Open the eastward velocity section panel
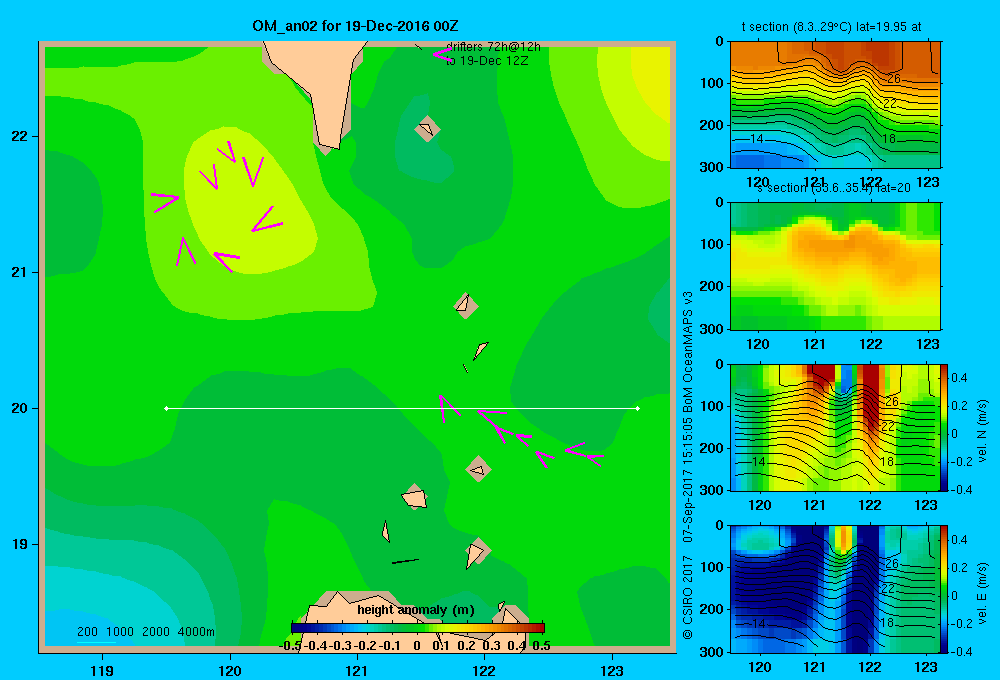Viewport: 1000px width, 680px height. [835, 589]
